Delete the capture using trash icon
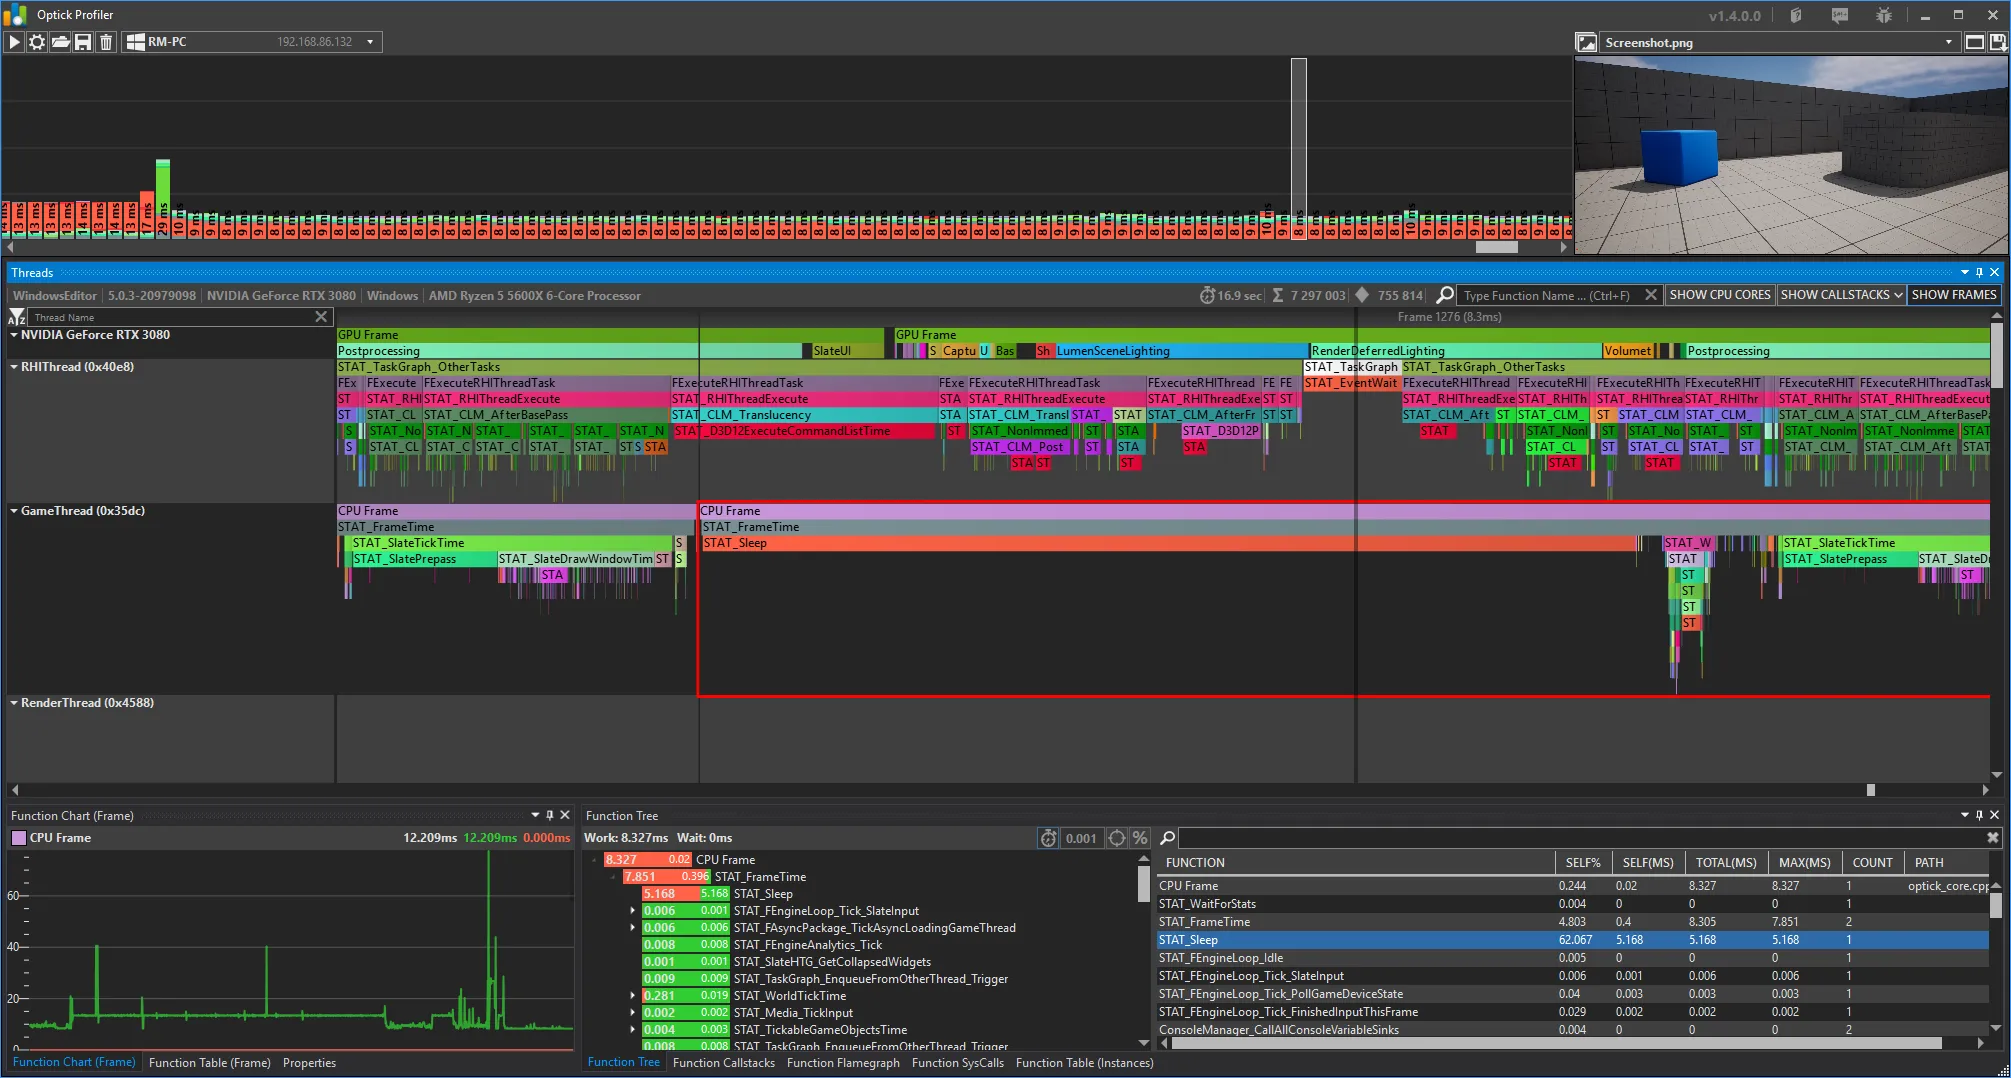This screenshot has height=1078, width=2011. (x=105, y=42)
